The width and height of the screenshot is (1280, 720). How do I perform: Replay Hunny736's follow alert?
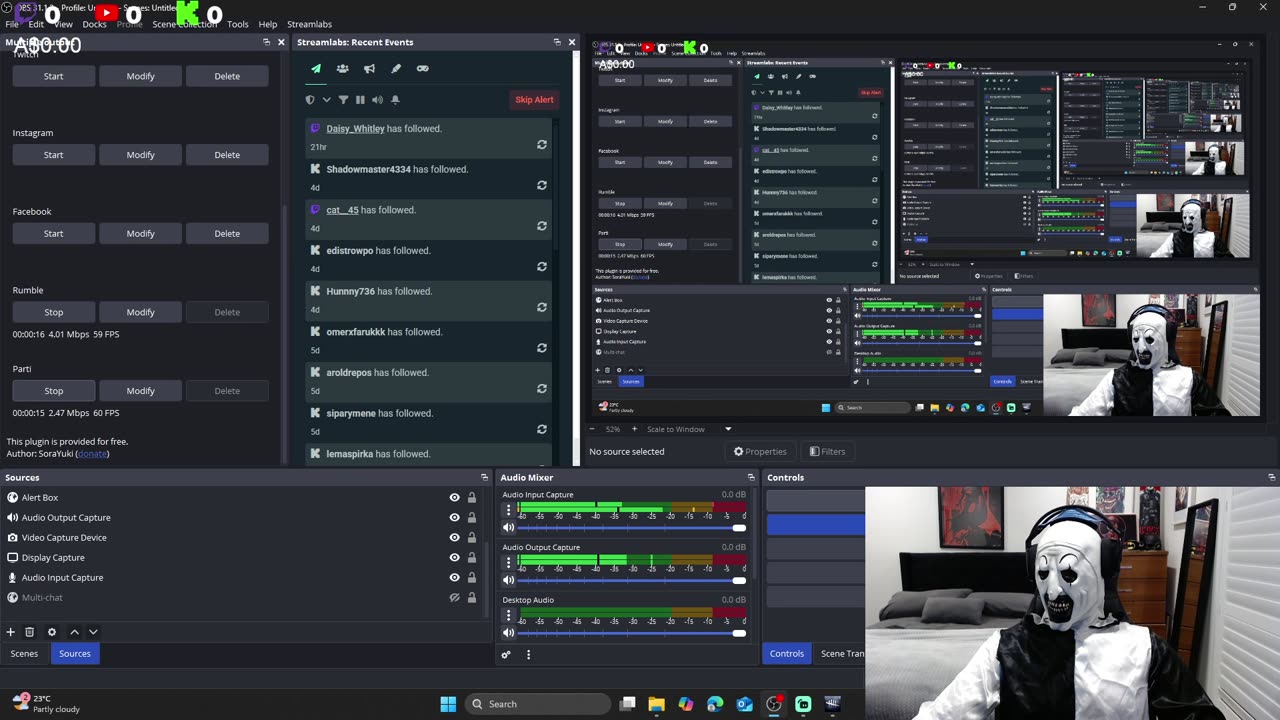point(542,308)
